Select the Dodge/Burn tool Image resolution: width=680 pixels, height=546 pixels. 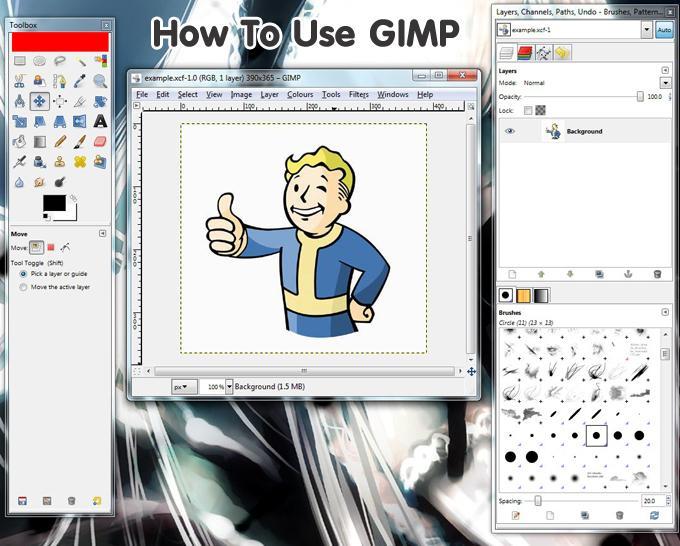pos(59,182)
